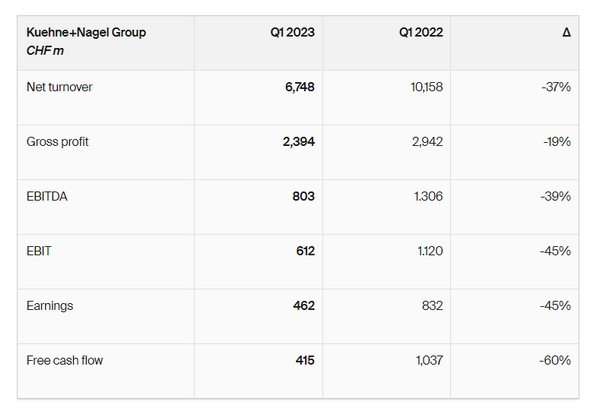Click the 415 free cash flow value
The height and width of the screenshot is (405, 600).
pyautogui.click(x=304, y=360)
